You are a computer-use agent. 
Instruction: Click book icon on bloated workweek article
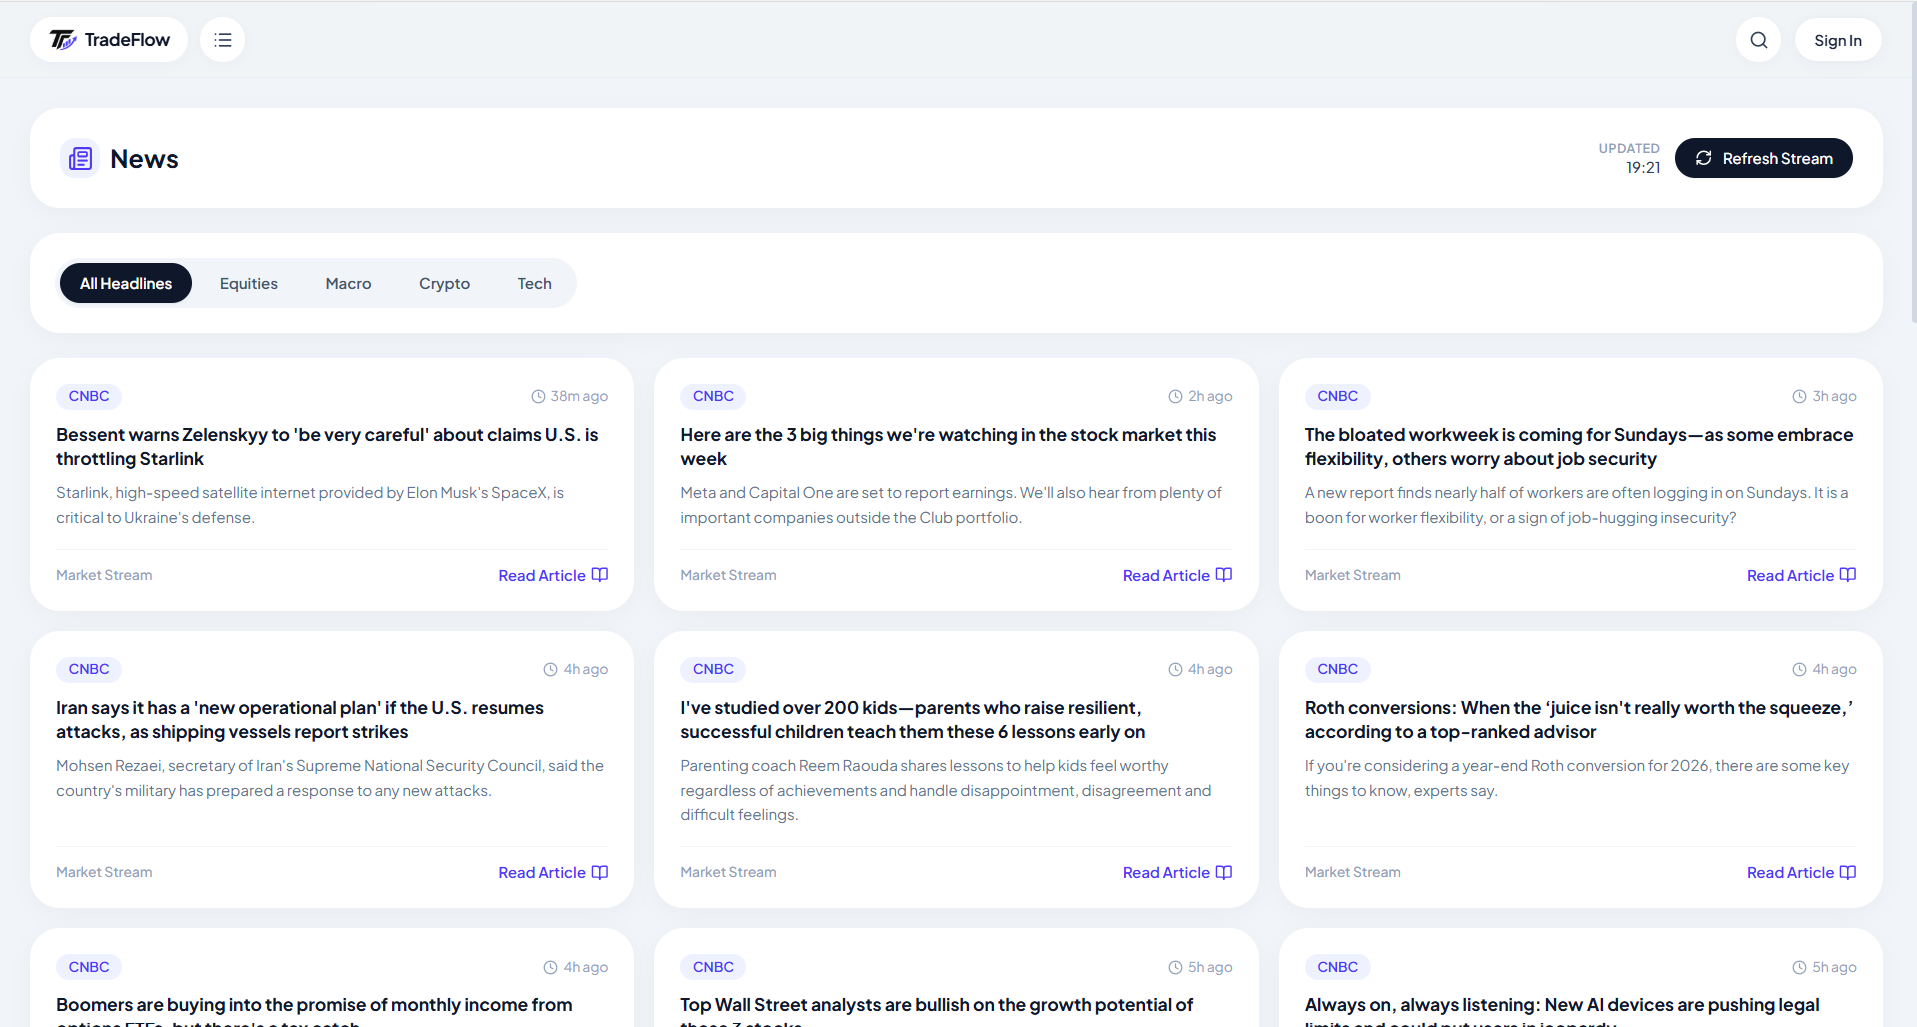pos(1848,575)
